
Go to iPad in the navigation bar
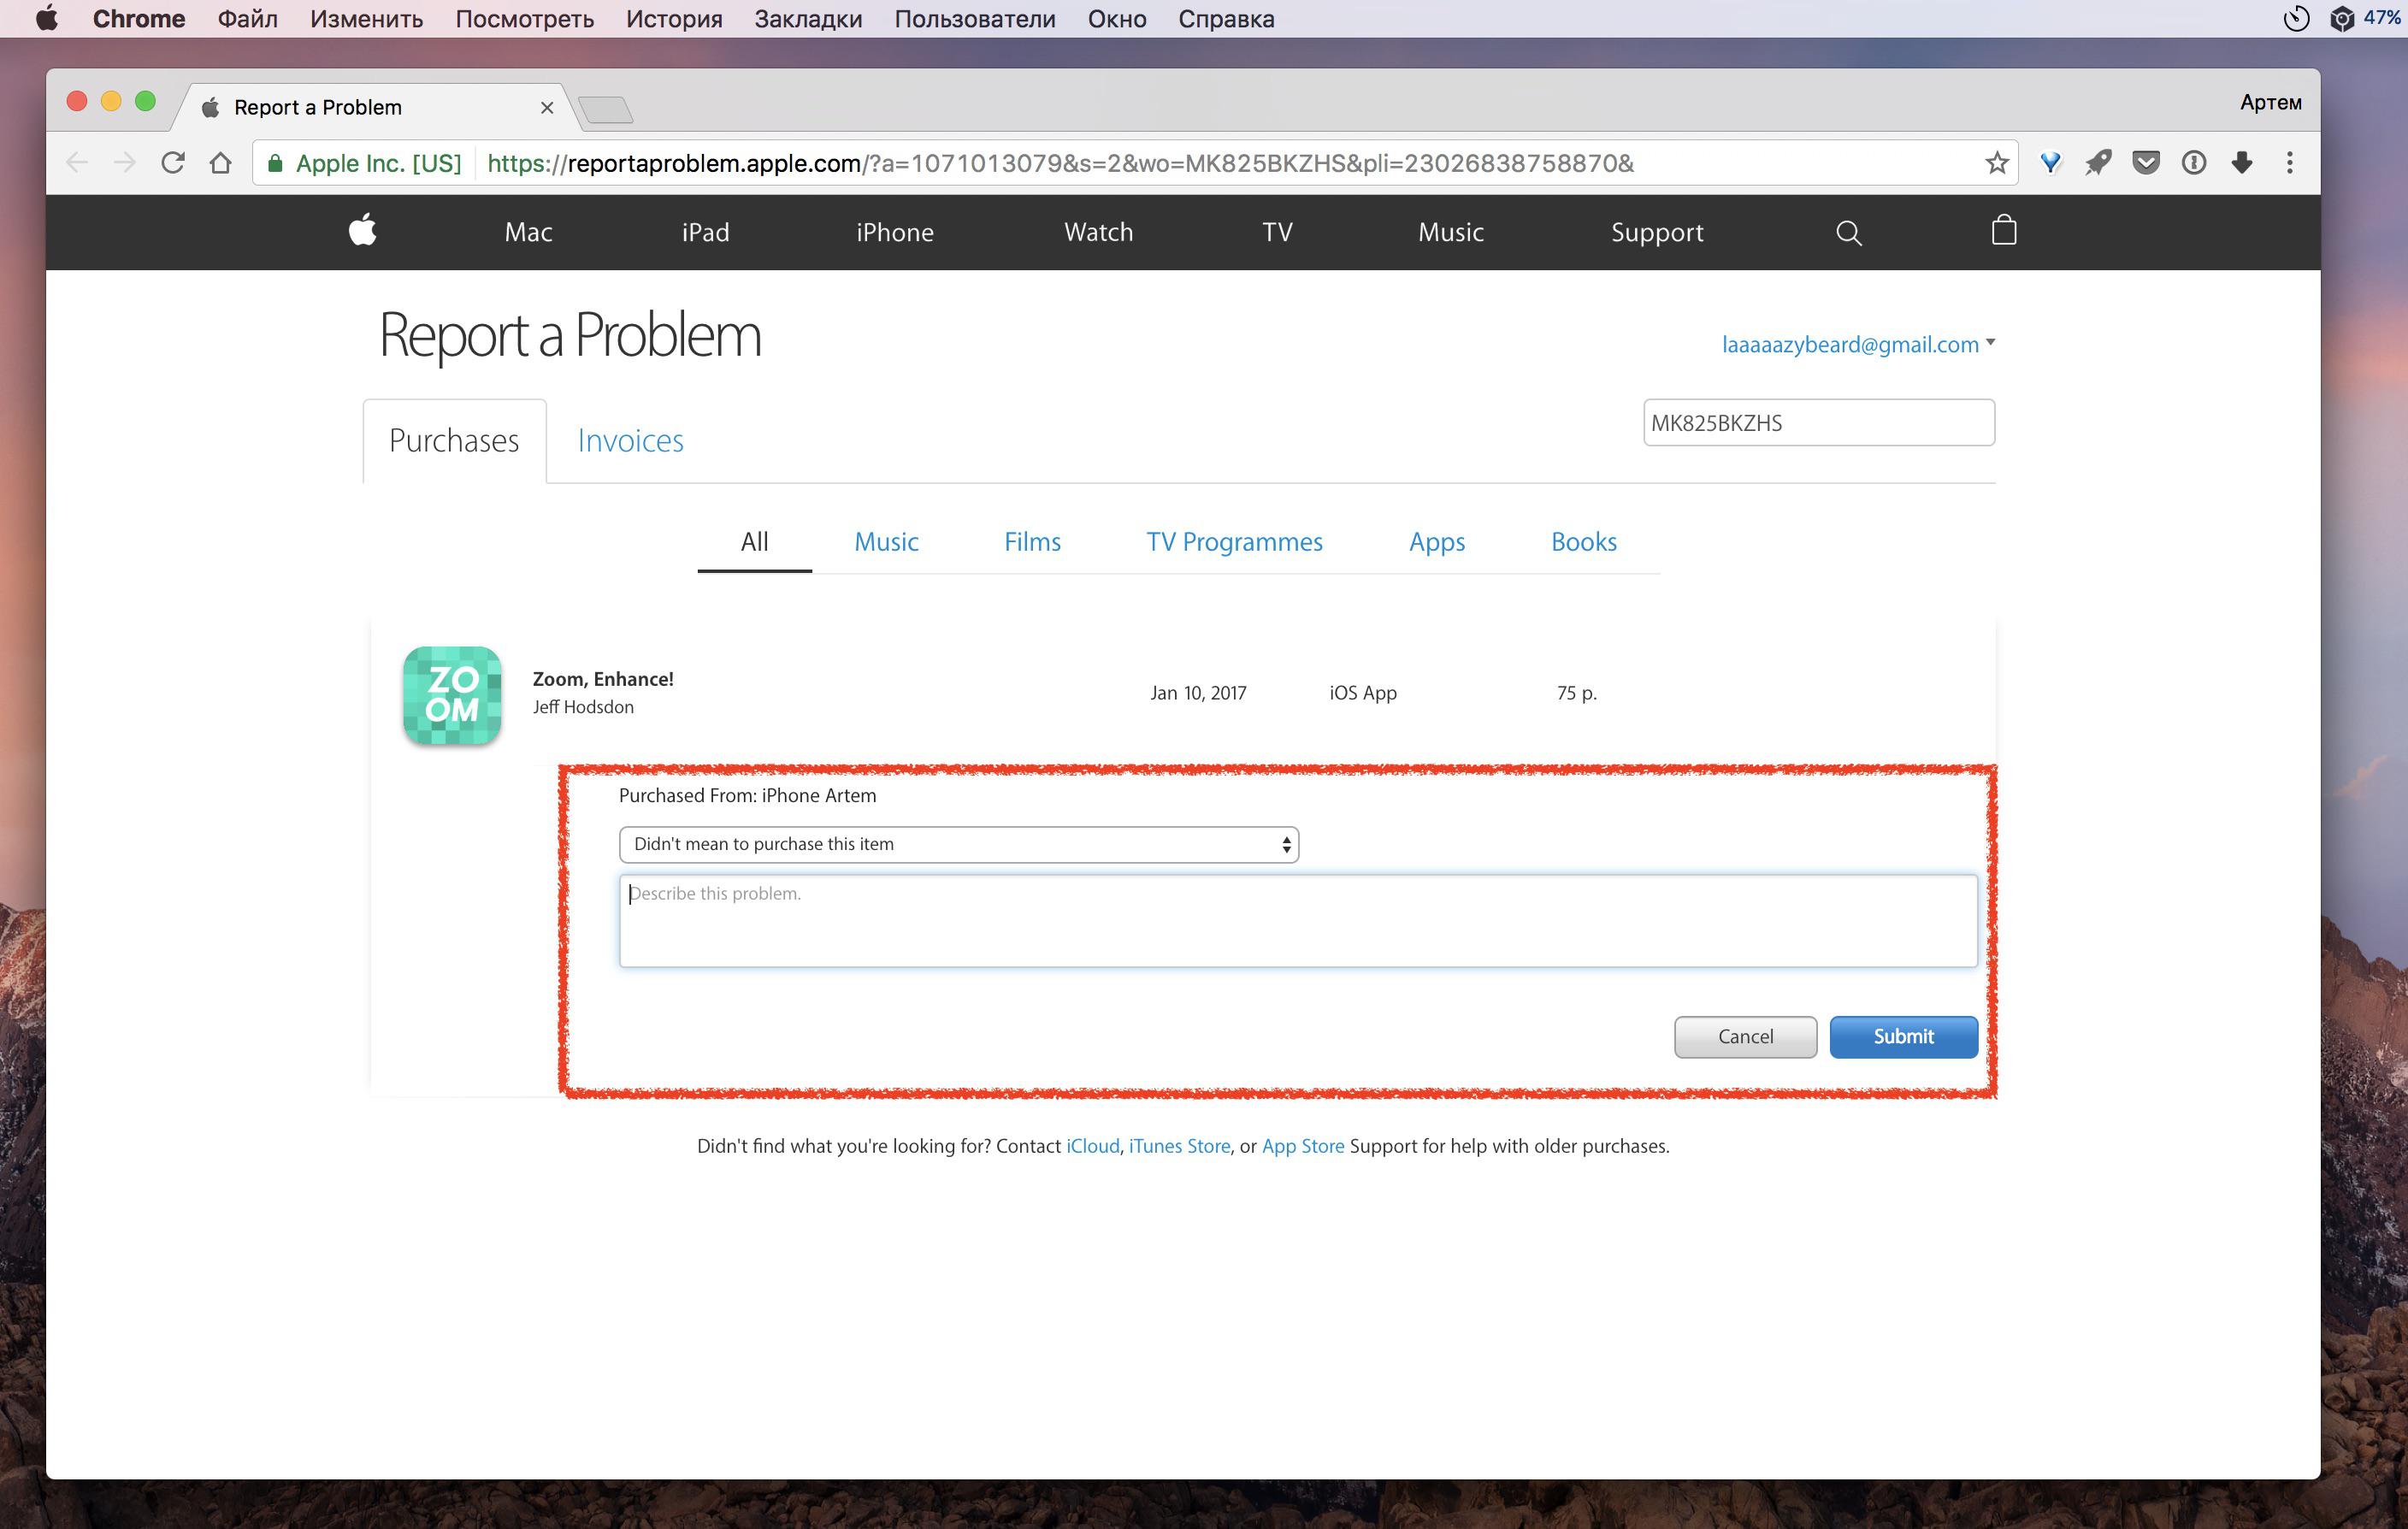[x=705, y=232]
